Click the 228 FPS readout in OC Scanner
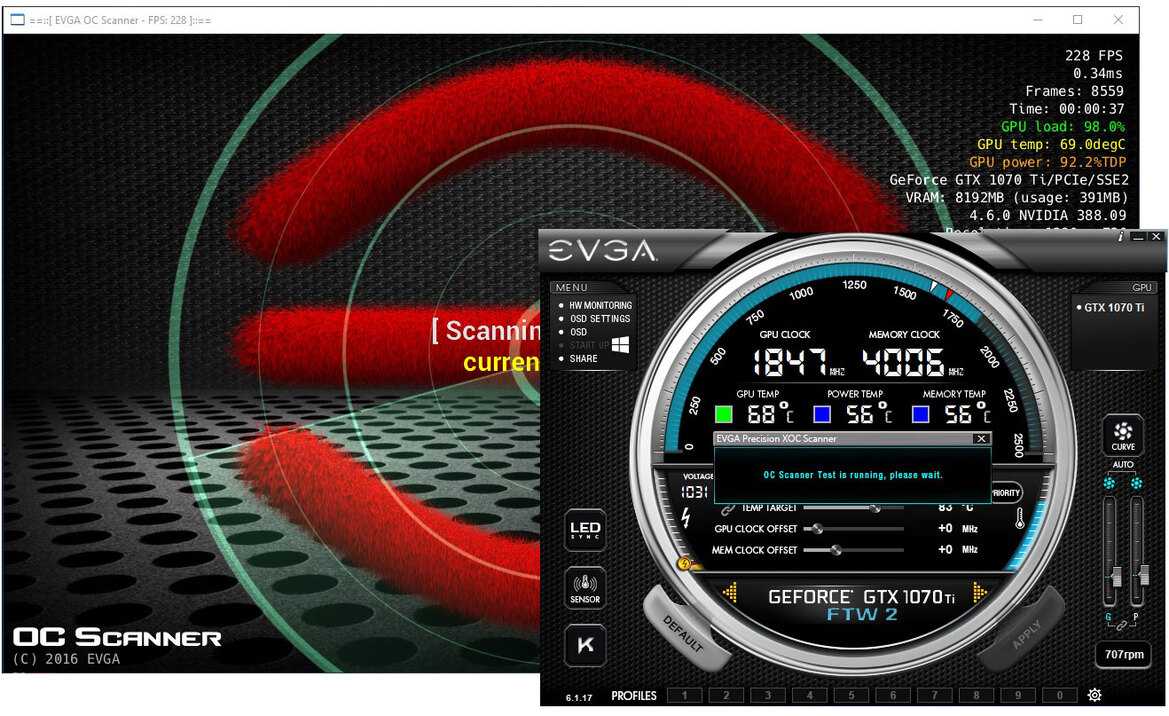This screenshot has width=1169, height=716. 1094,55
